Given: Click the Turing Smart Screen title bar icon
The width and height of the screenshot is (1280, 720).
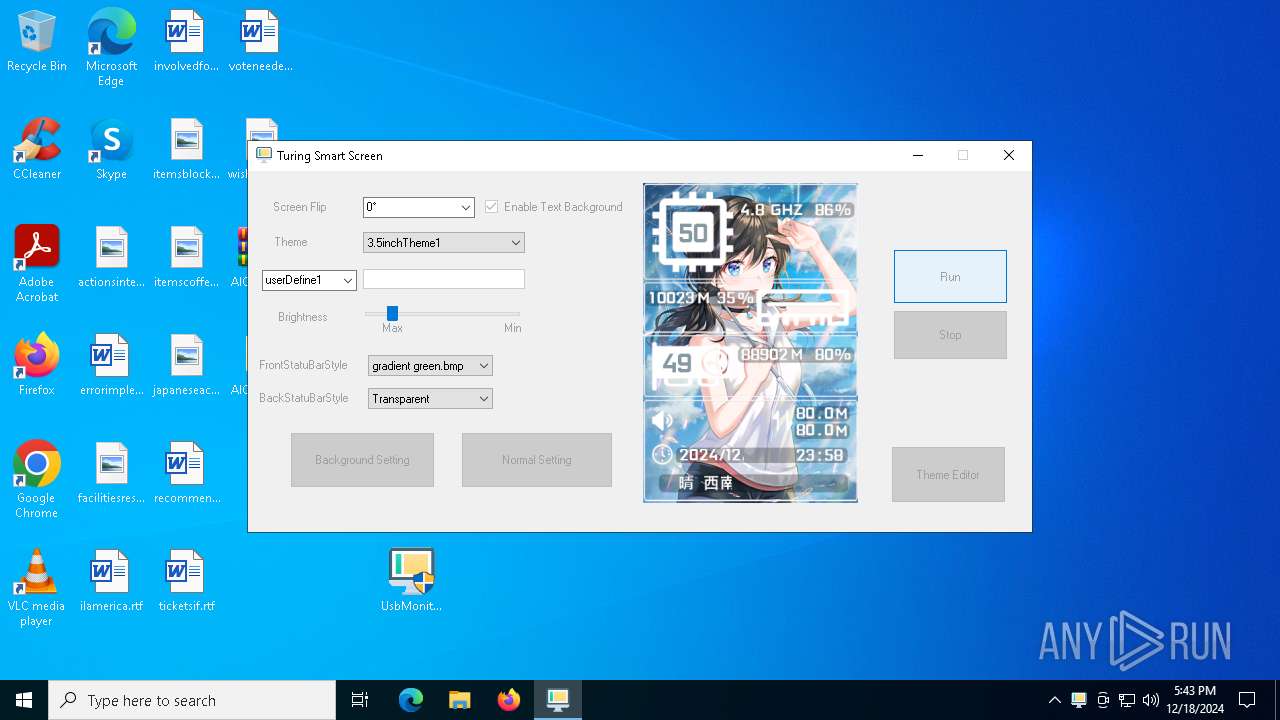Looking at the screenshot, I should pos(264,155).
